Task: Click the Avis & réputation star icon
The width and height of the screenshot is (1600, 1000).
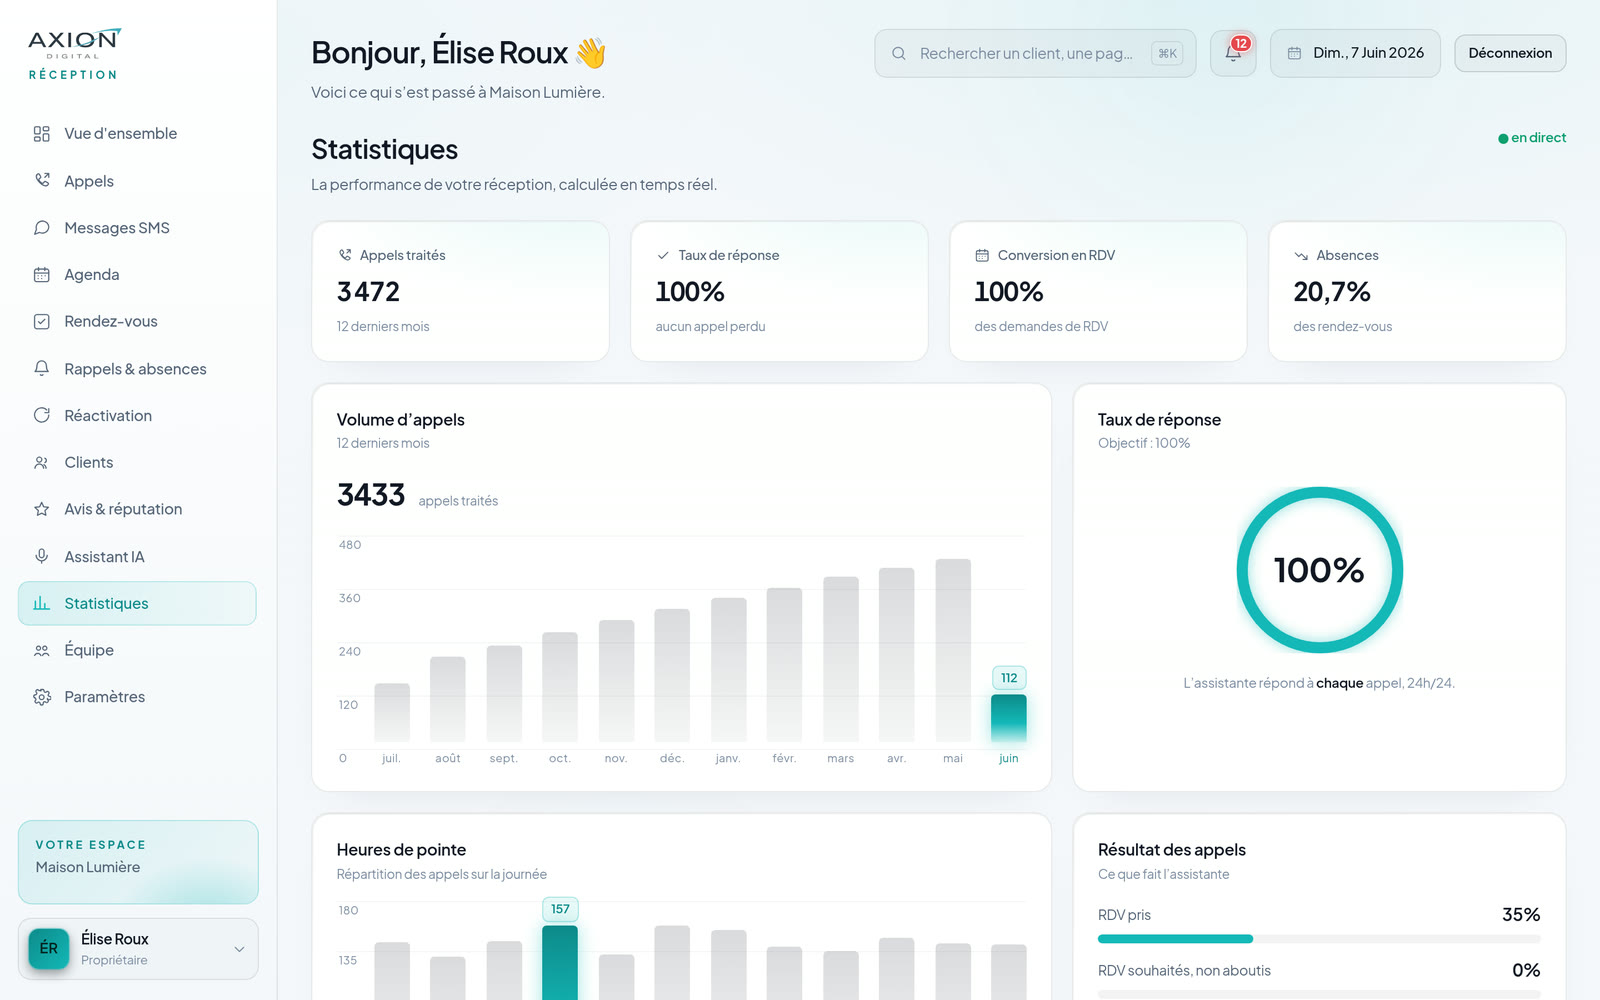Action: tap(41, 509)
